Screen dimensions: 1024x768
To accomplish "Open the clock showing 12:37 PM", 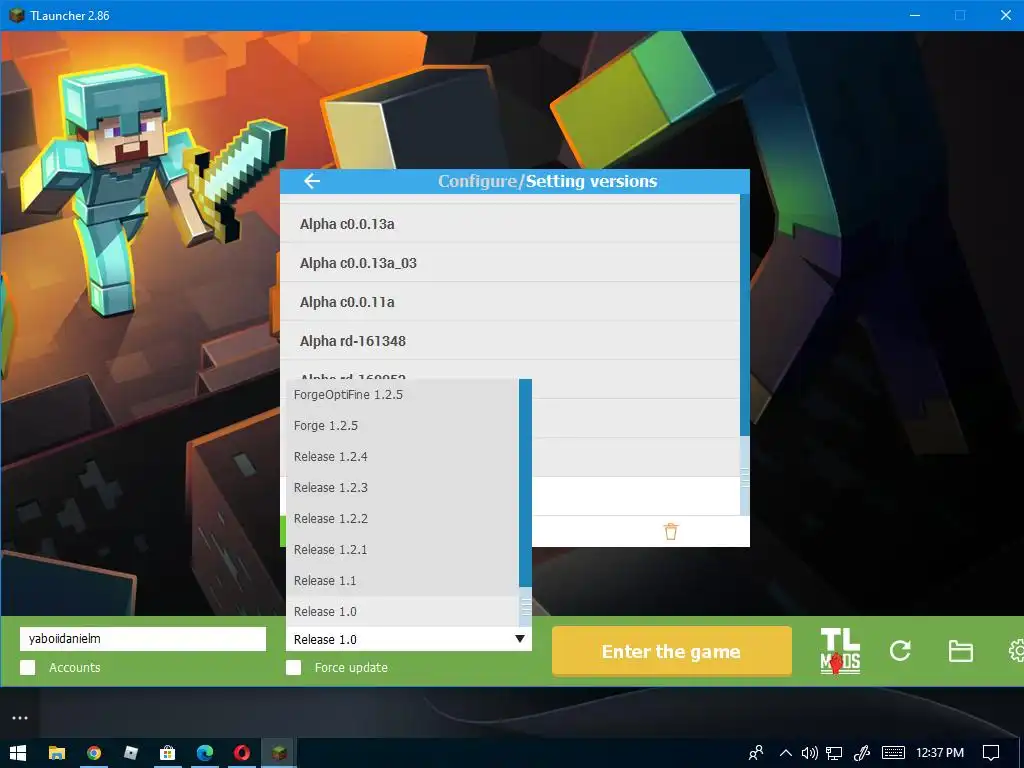I will pyautogui.click(x=940, y=753).
